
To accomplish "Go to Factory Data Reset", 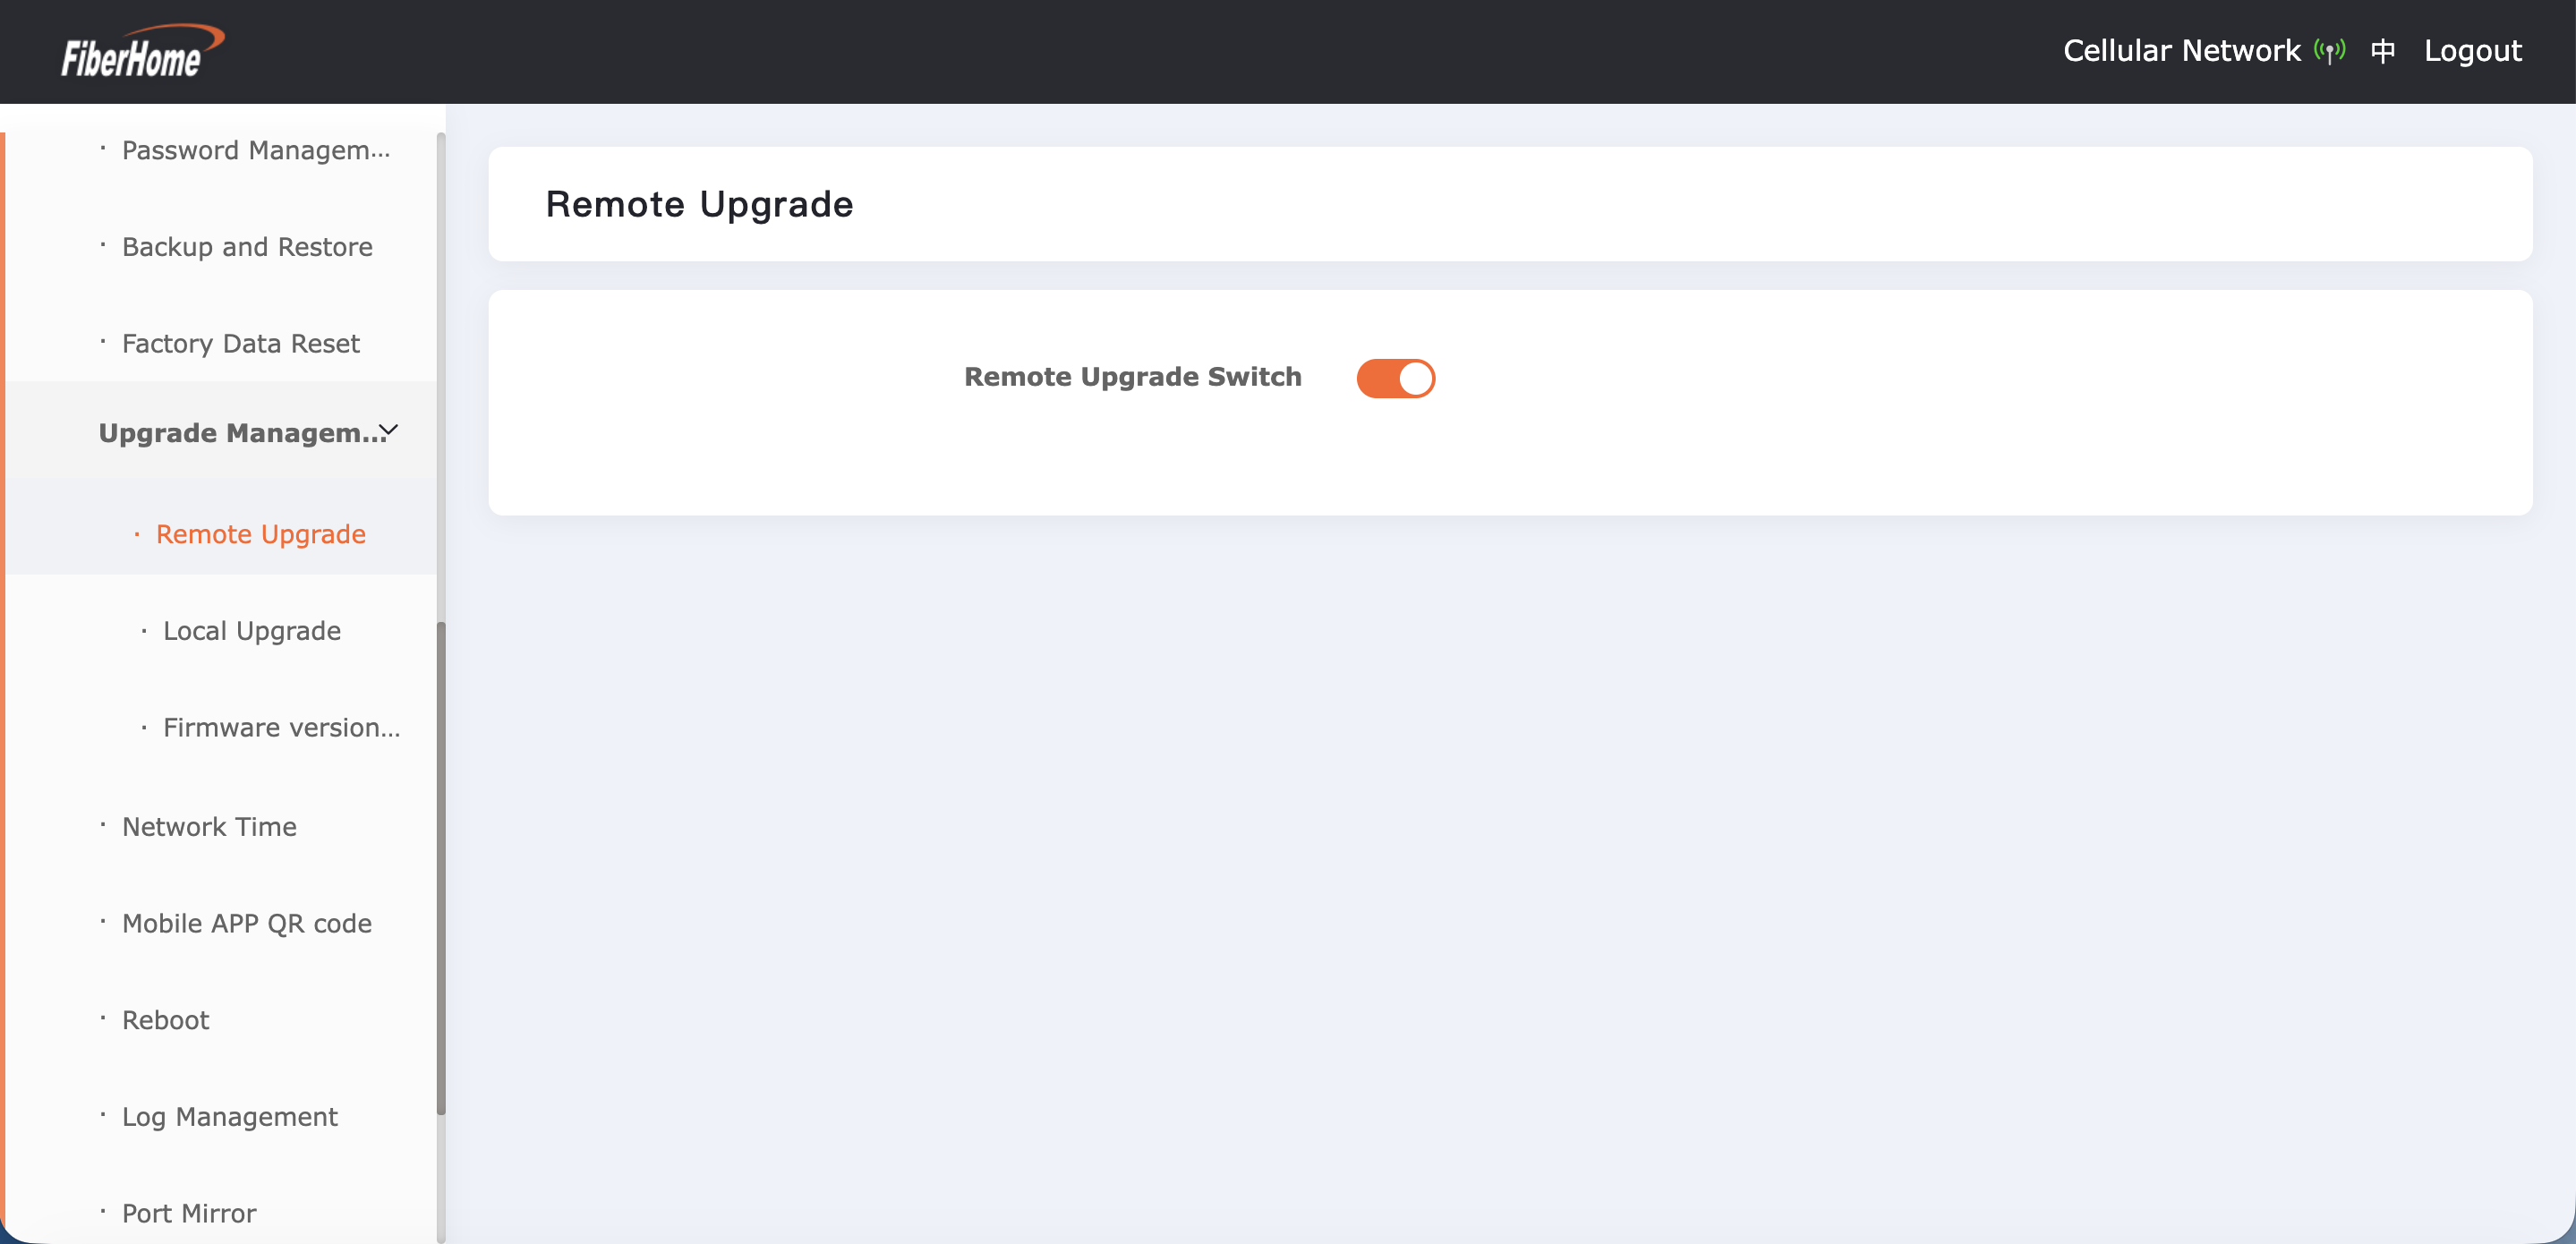I will tap(240, 344).
